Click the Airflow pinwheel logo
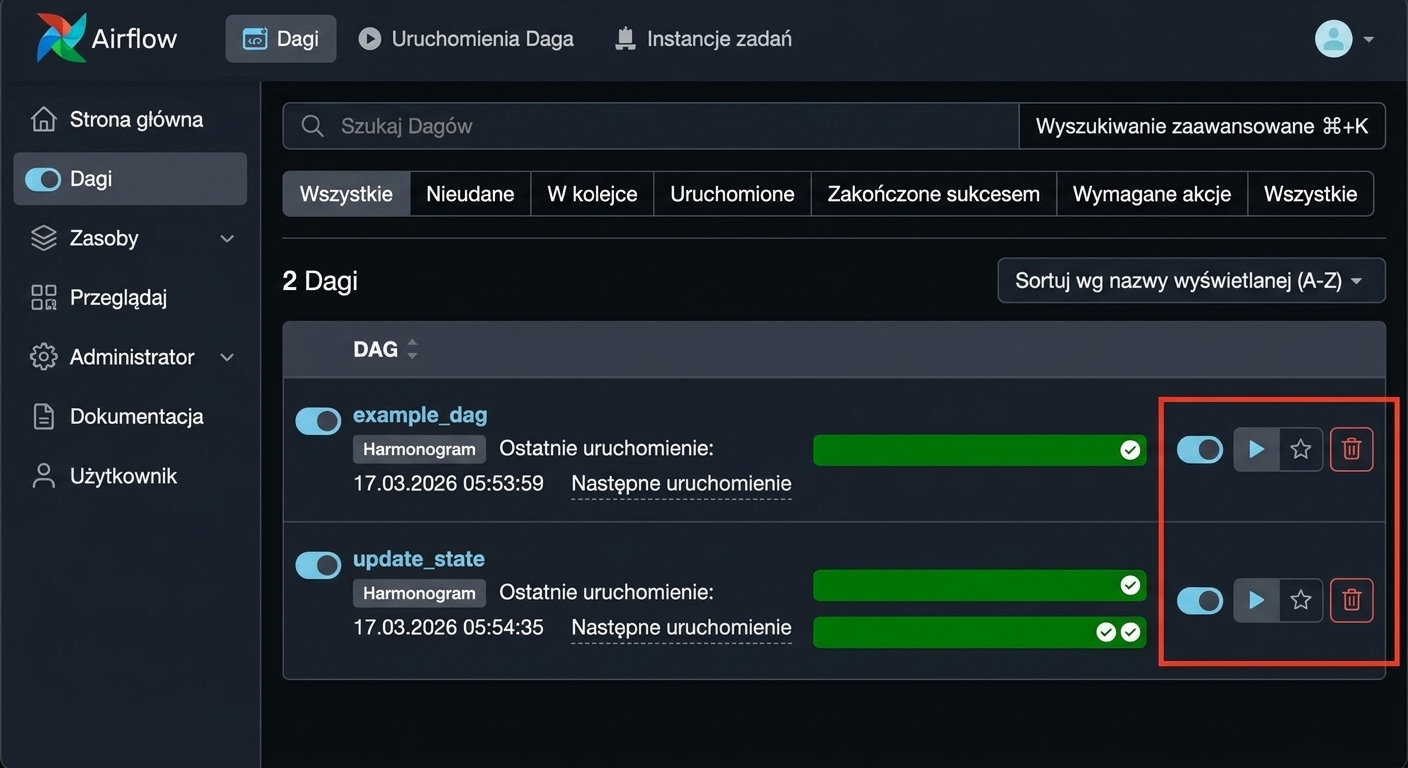The width and height of the screenshot is (1408, 768). pyautogui.click(x=60, y=38)
